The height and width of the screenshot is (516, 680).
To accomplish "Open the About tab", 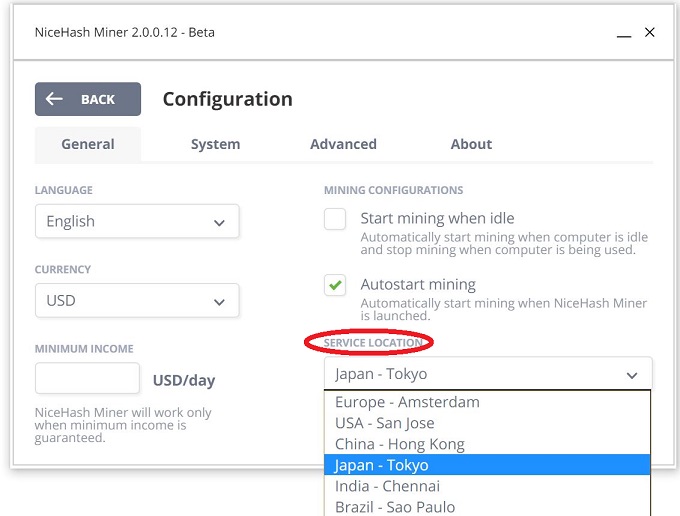I will (x=471, y=144).
